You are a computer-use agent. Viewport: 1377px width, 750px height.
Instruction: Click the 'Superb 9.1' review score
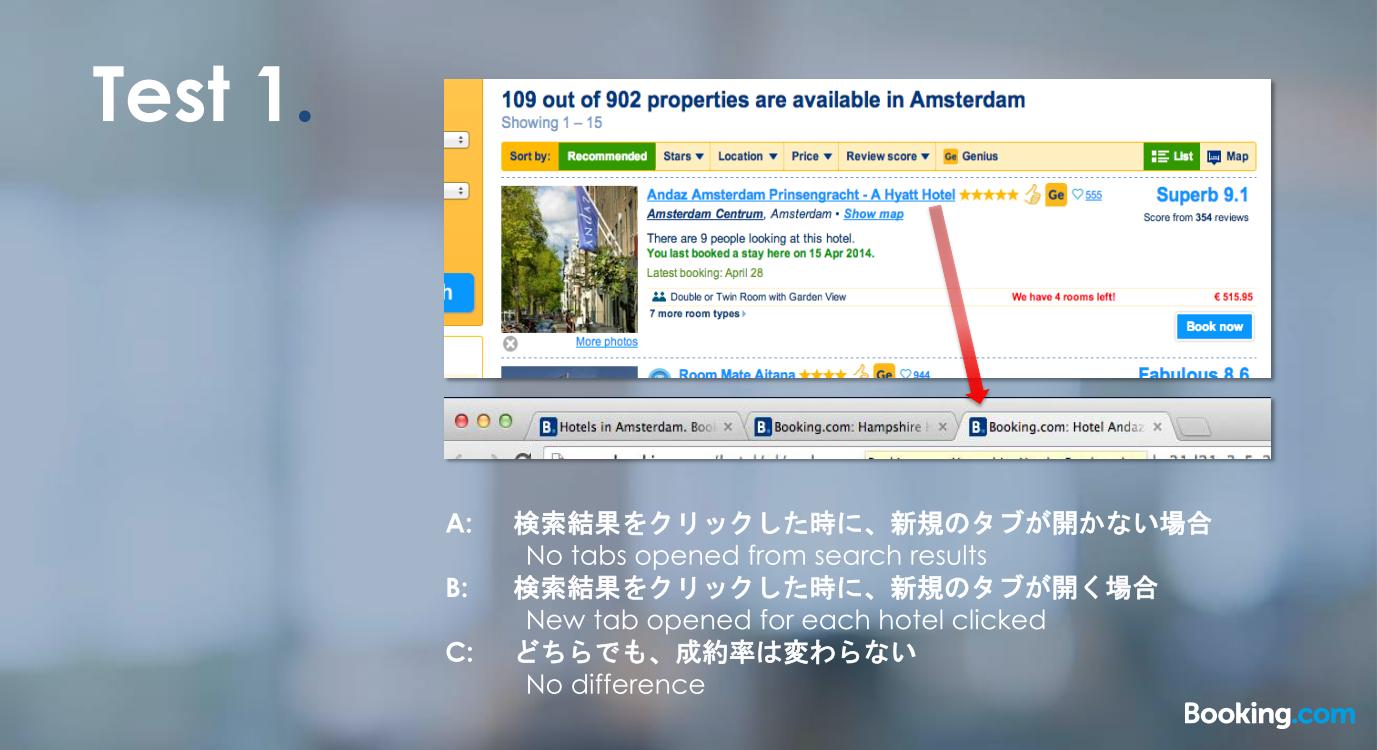coord(1202,195)
